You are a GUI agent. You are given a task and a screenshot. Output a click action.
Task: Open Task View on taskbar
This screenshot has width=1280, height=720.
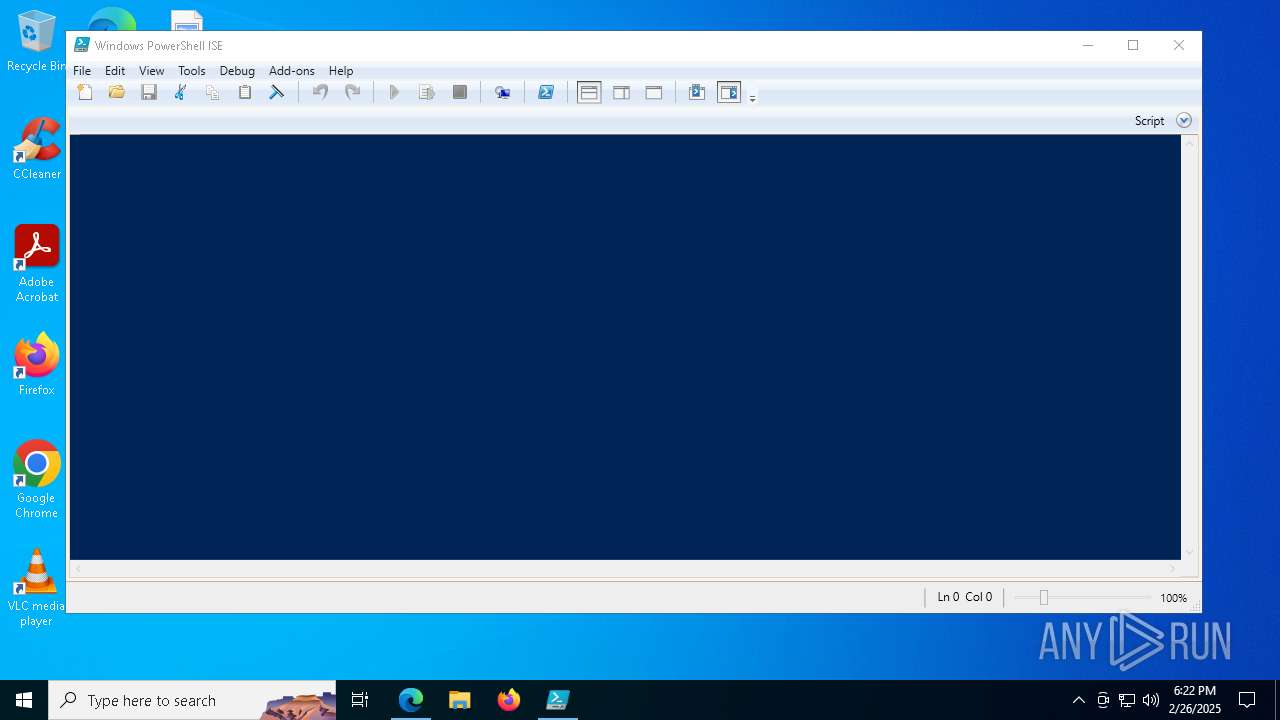click(360, 700)
